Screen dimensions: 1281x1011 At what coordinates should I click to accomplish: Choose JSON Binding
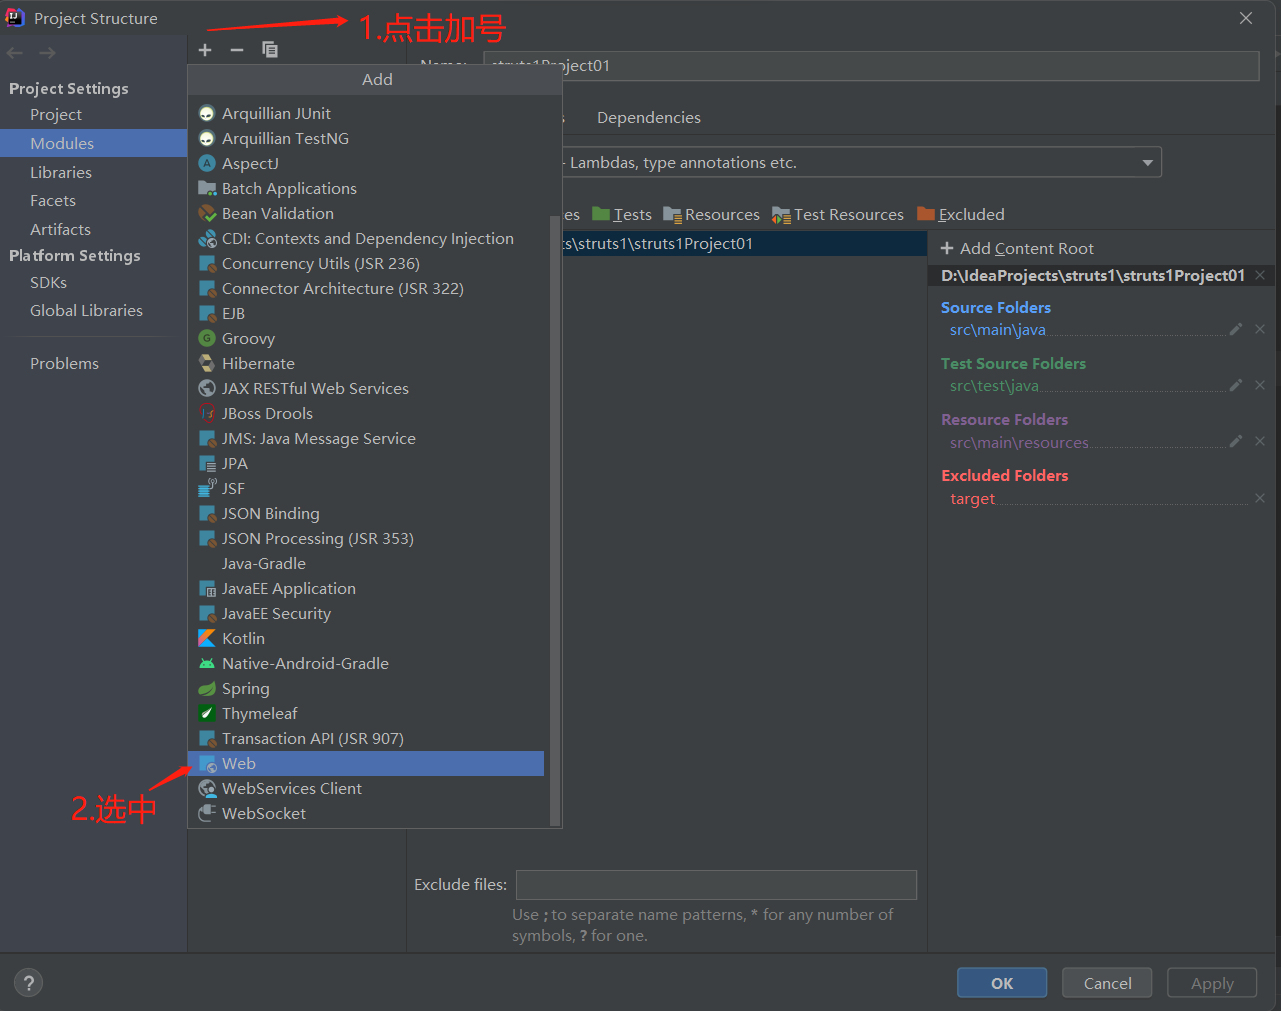click(366, 514)
